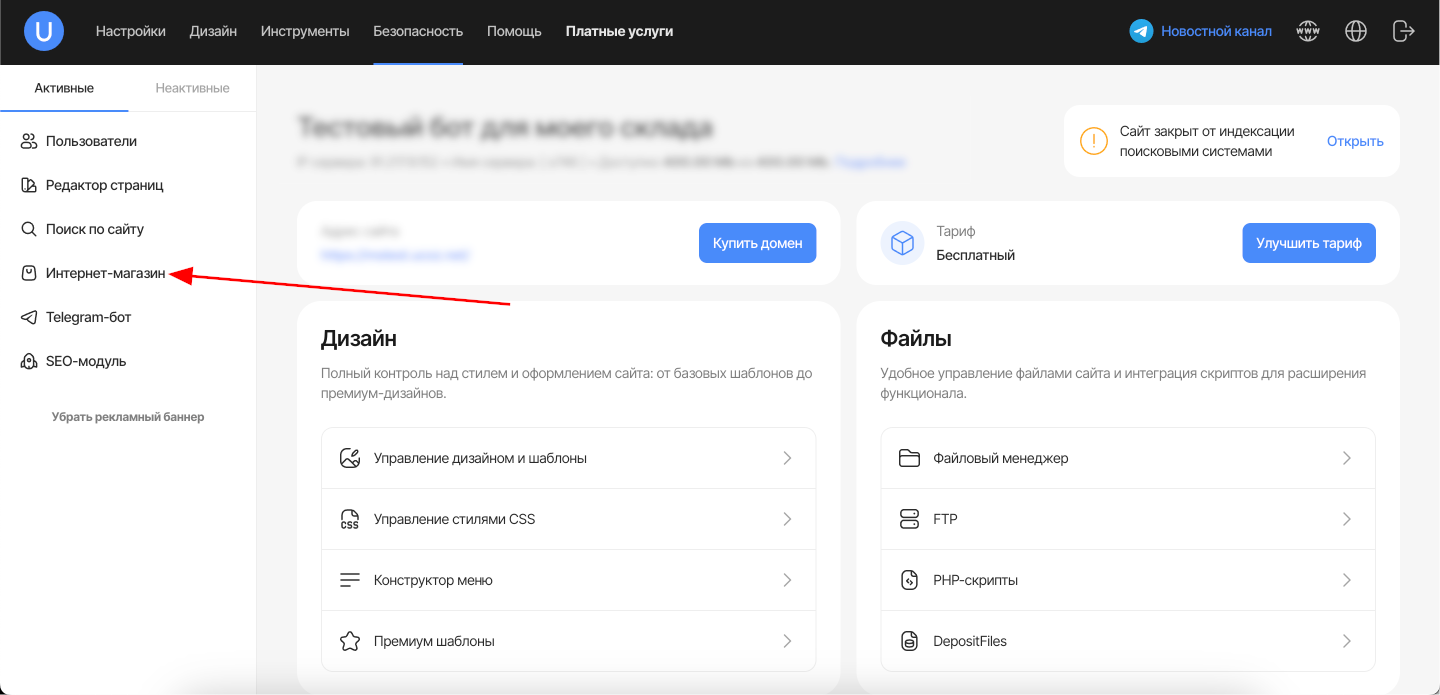
Task: Switch to the Неактивные tab
Action: click(x=192, y=88)
